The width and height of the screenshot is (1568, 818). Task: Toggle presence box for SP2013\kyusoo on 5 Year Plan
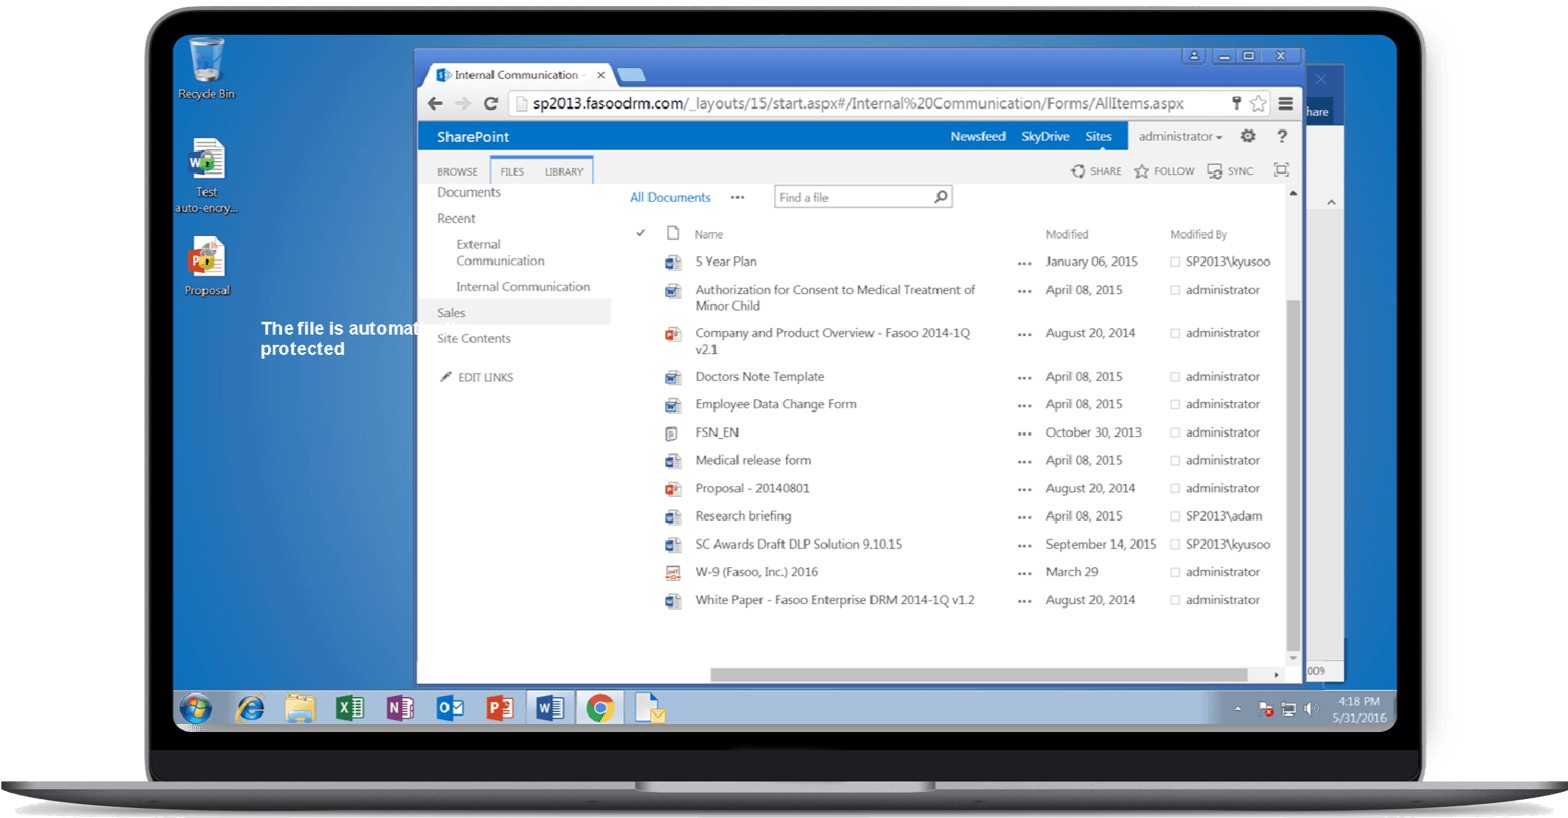pyautogui.click(x=1175, y=262)
